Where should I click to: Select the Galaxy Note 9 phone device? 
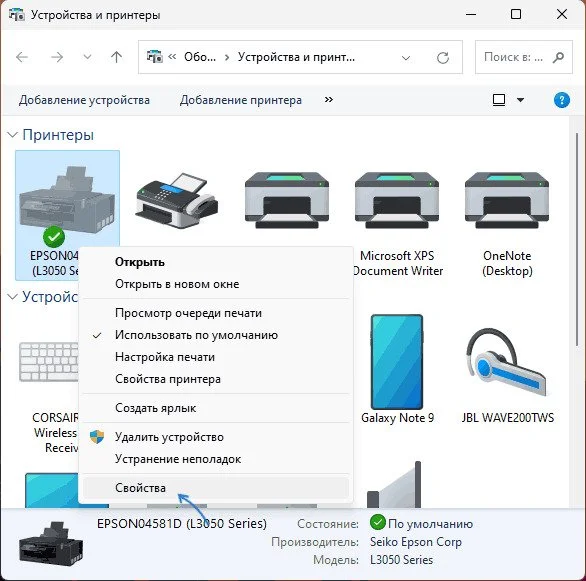pos(397,362)
